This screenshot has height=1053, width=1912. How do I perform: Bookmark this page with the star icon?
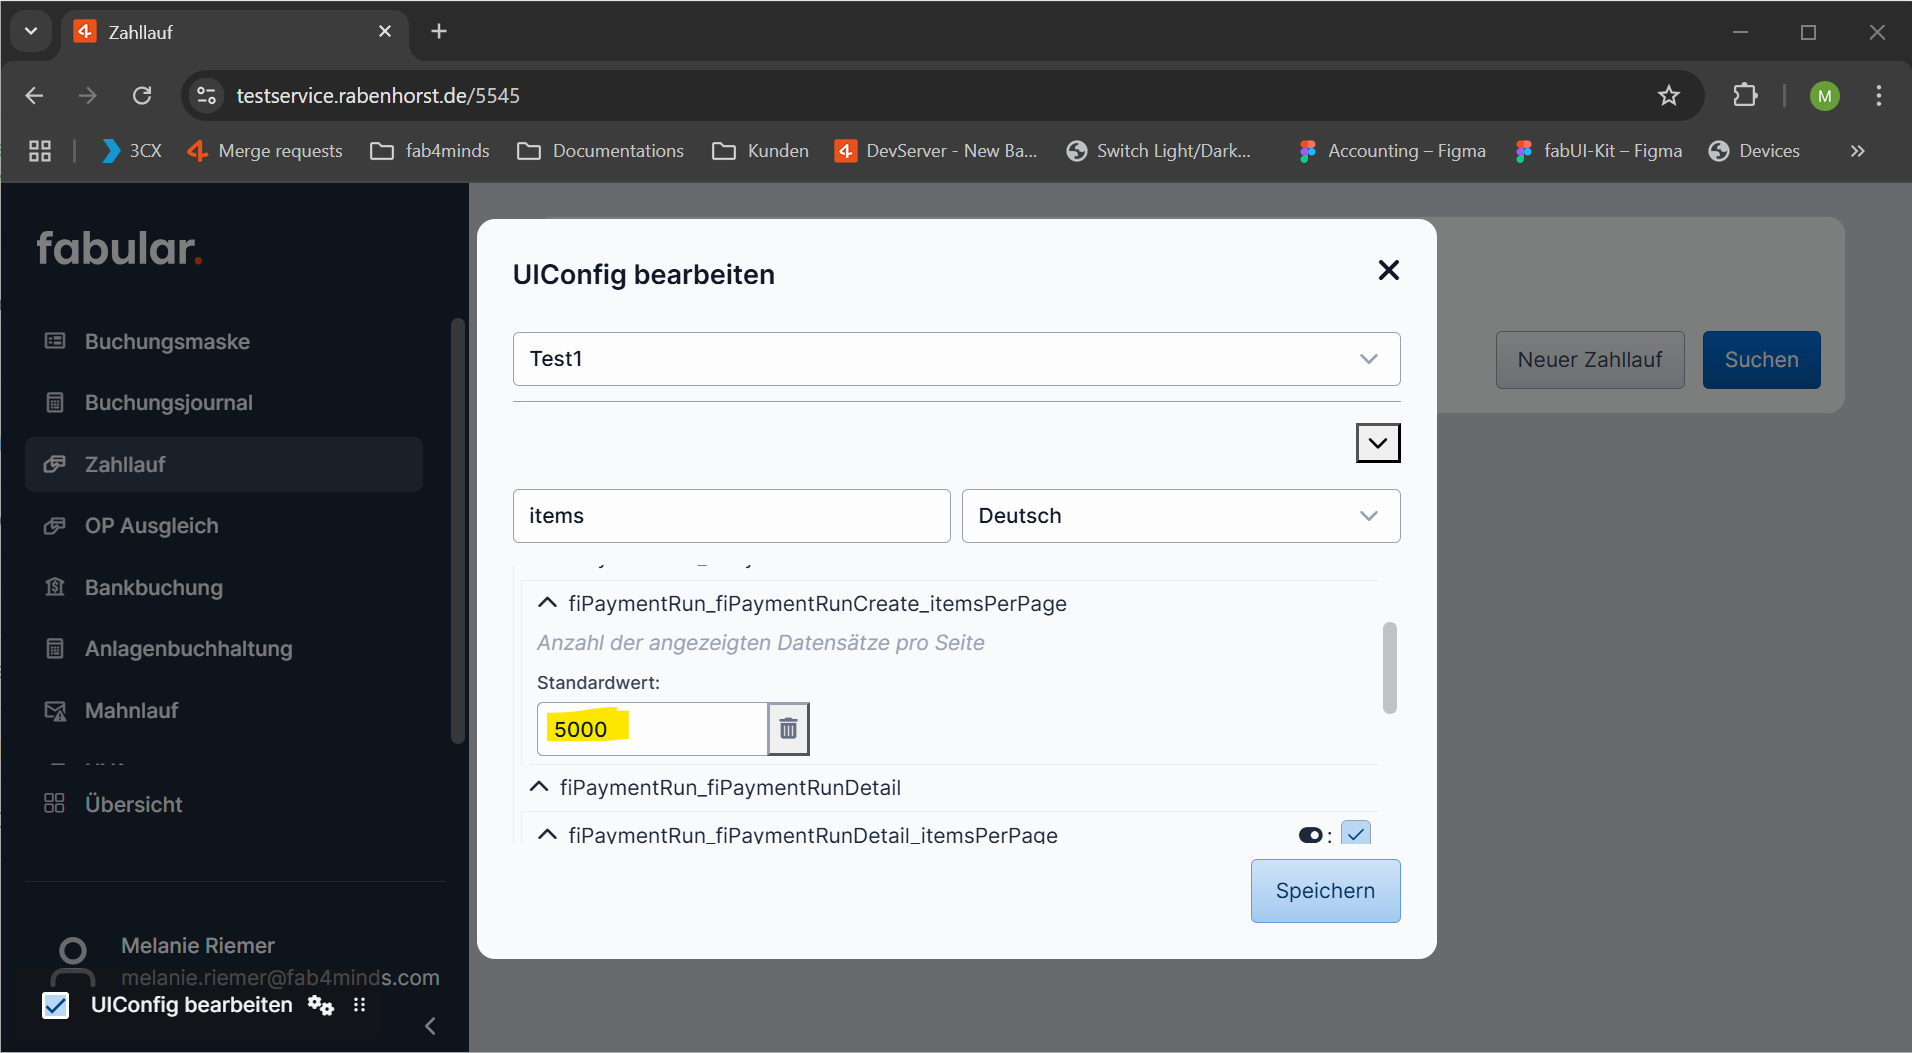point(1668,96)
